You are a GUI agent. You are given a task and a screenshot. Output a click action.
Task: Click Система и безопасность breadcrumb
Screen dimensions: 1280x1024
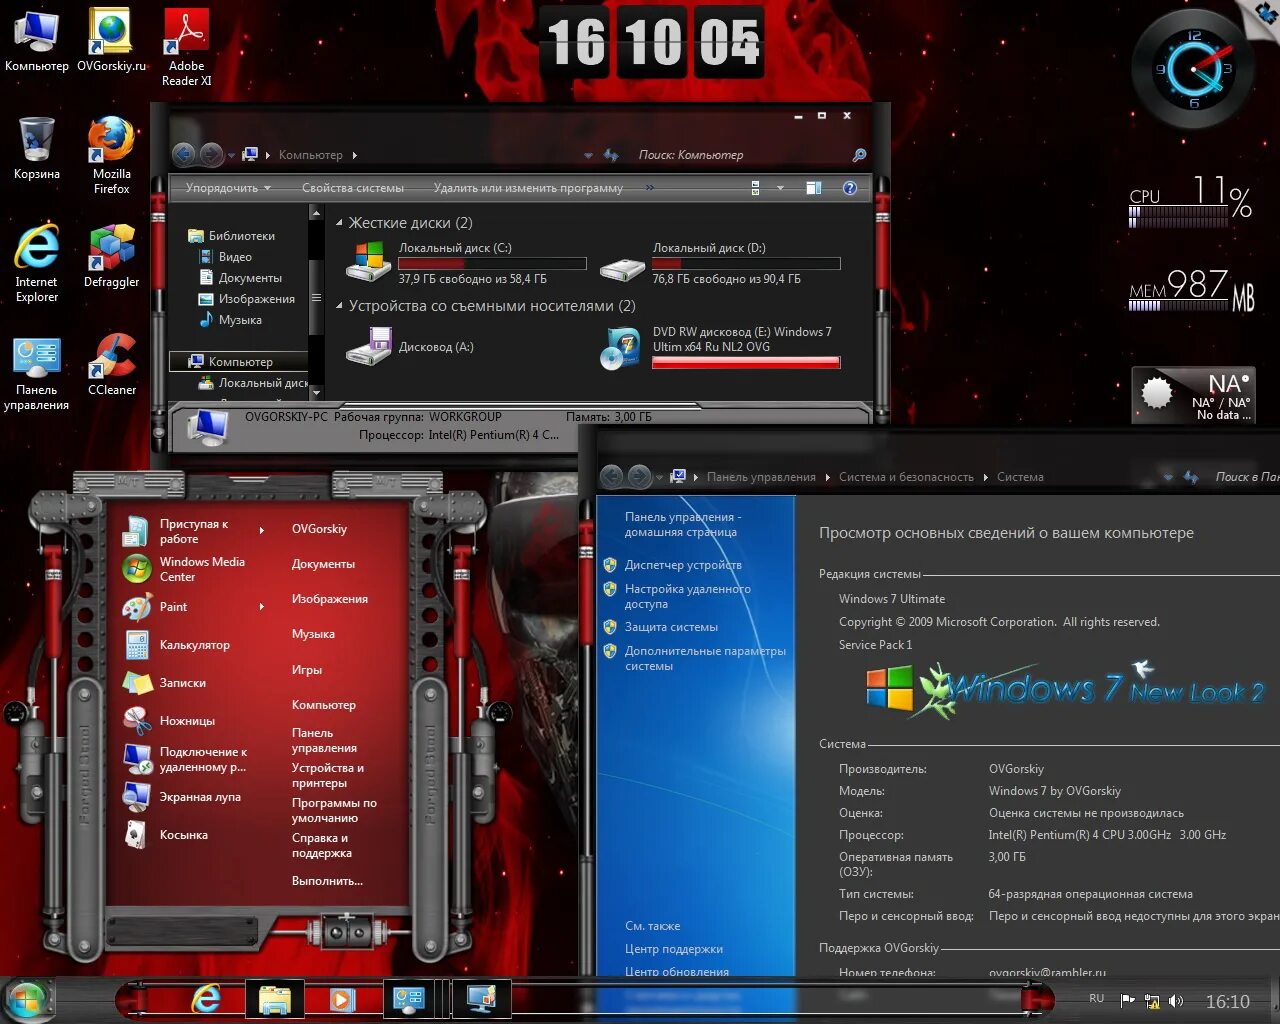tap(906, 477)
